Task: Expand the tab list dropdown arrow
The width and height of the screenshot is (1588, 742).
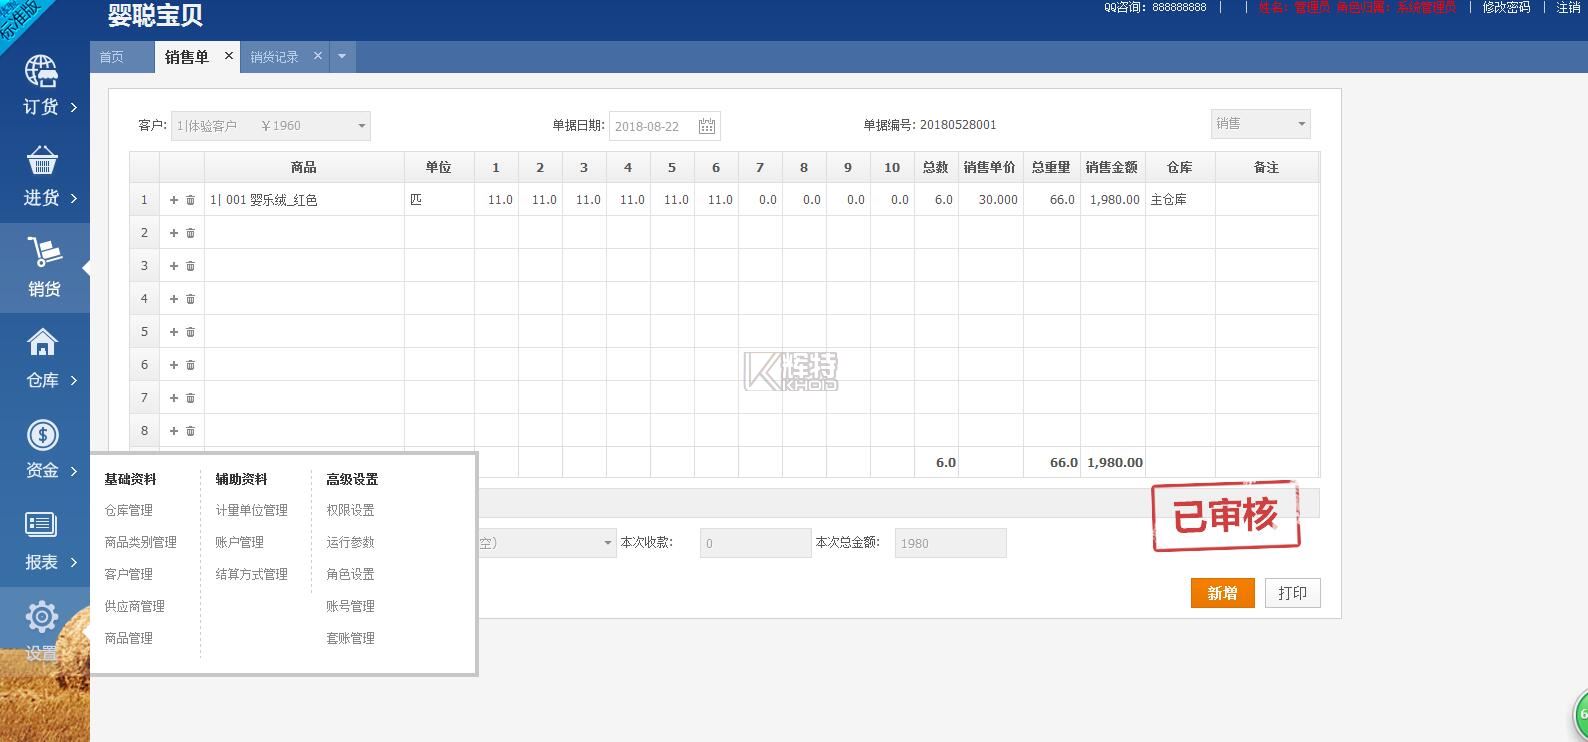Action: (x=342, y=57)
